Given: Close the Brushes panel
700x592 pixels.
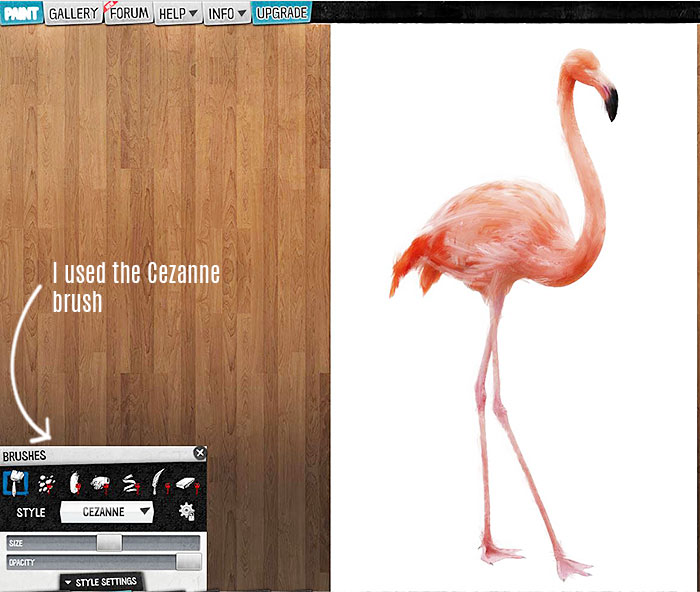Looking at the screenshot, I should coord(200,453).
